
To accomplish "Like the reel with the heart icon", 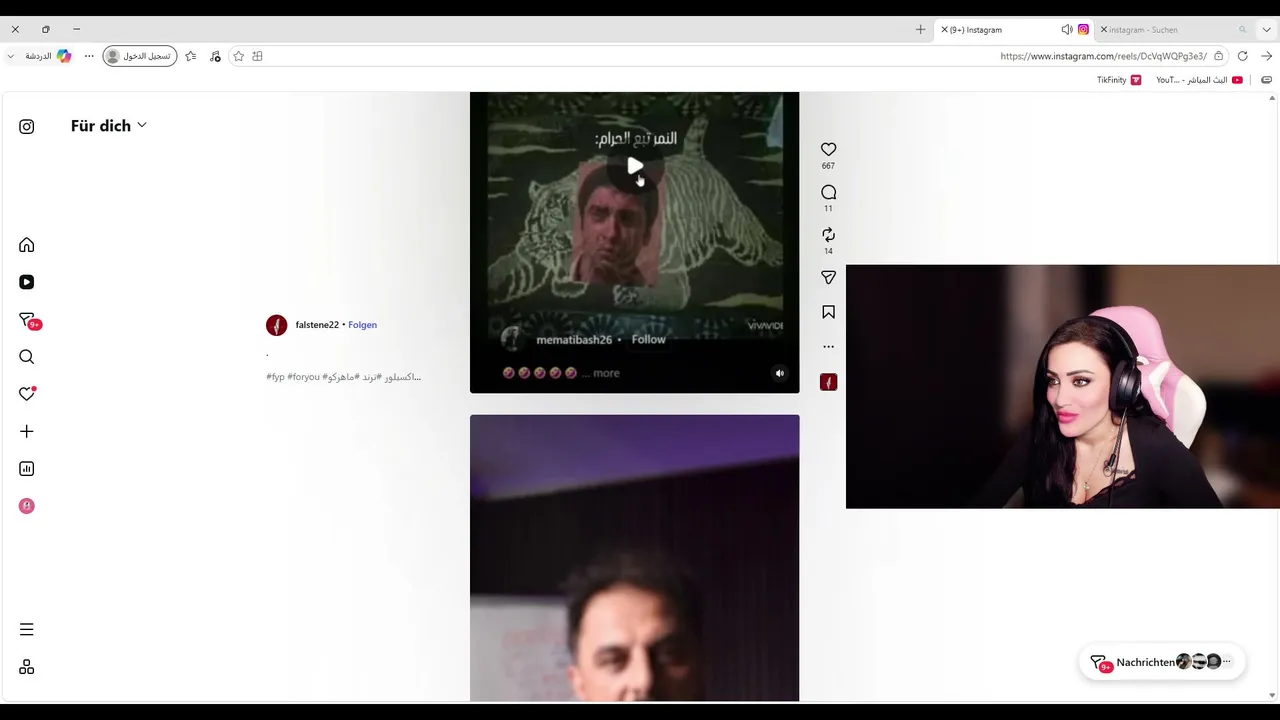I will point(828,150).
